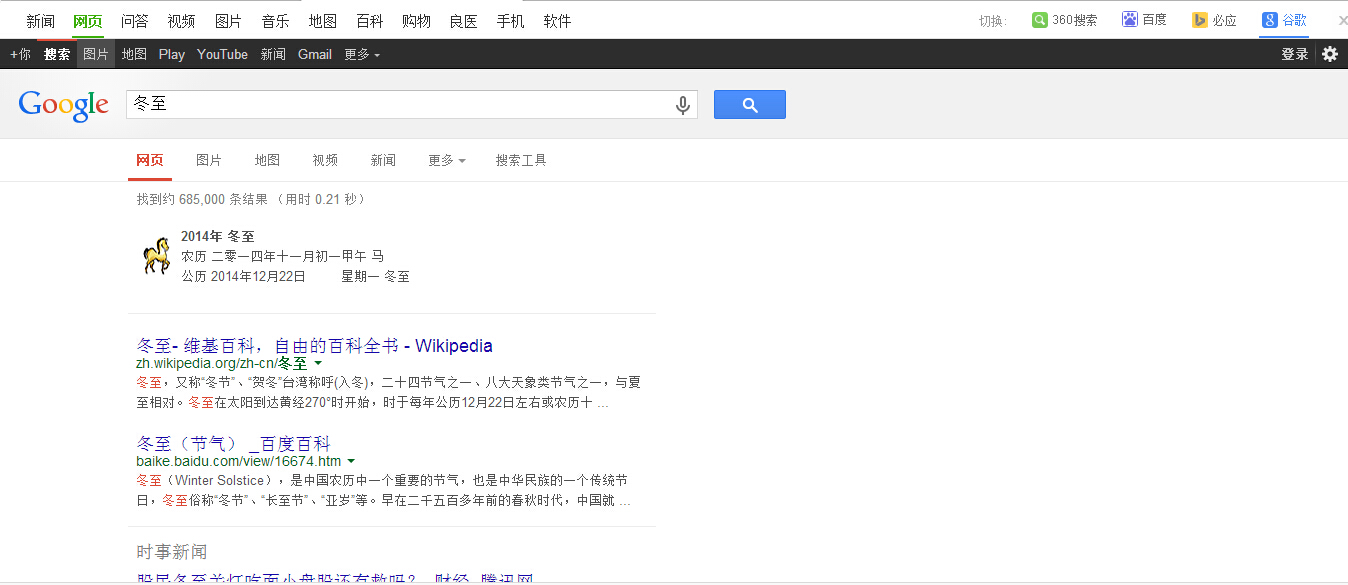Switch to 必应 search engine
This screenshot has width=1348, height=585.
pyautogui.click(x=1214, y=20)
